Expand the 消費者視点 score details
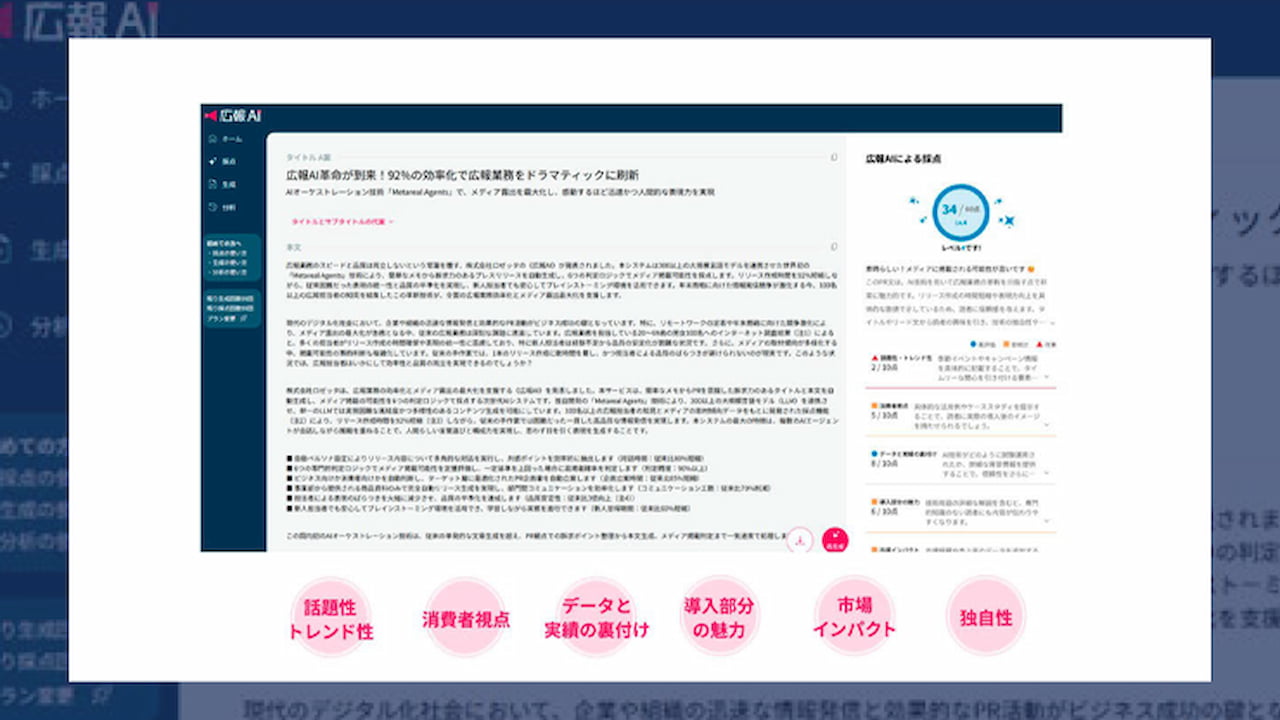 coord(1047,426)
